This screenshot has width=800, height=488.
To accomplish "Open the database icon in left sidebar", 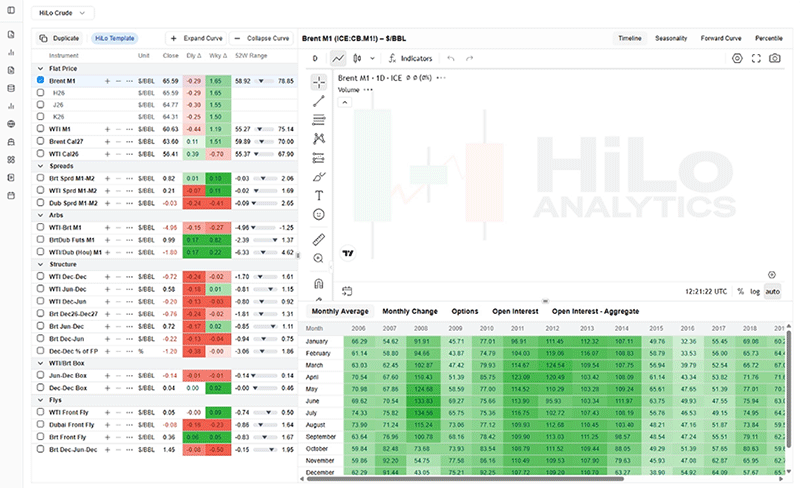I will click(x=11, y=88).
